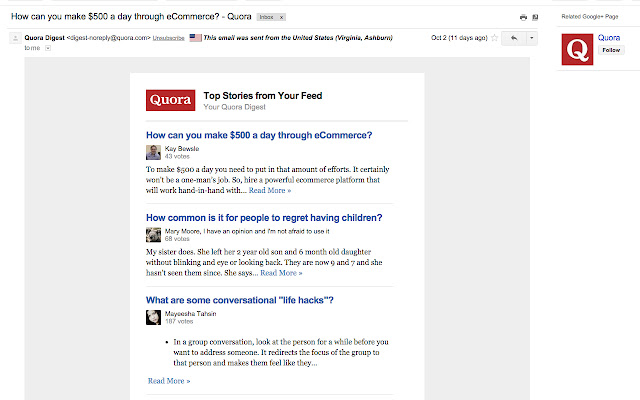Read More on the regret children answer
Viewport: 640px width, 400px height.
tap(281, 273)
